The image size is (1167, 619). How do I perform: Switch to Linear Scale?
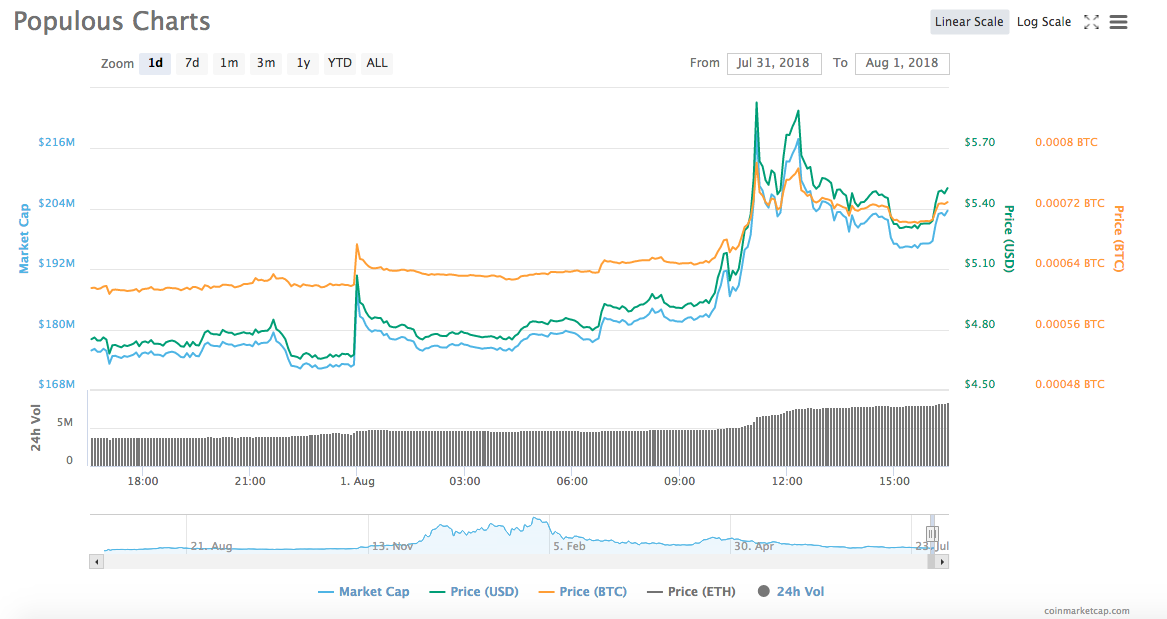pos(969,22)
